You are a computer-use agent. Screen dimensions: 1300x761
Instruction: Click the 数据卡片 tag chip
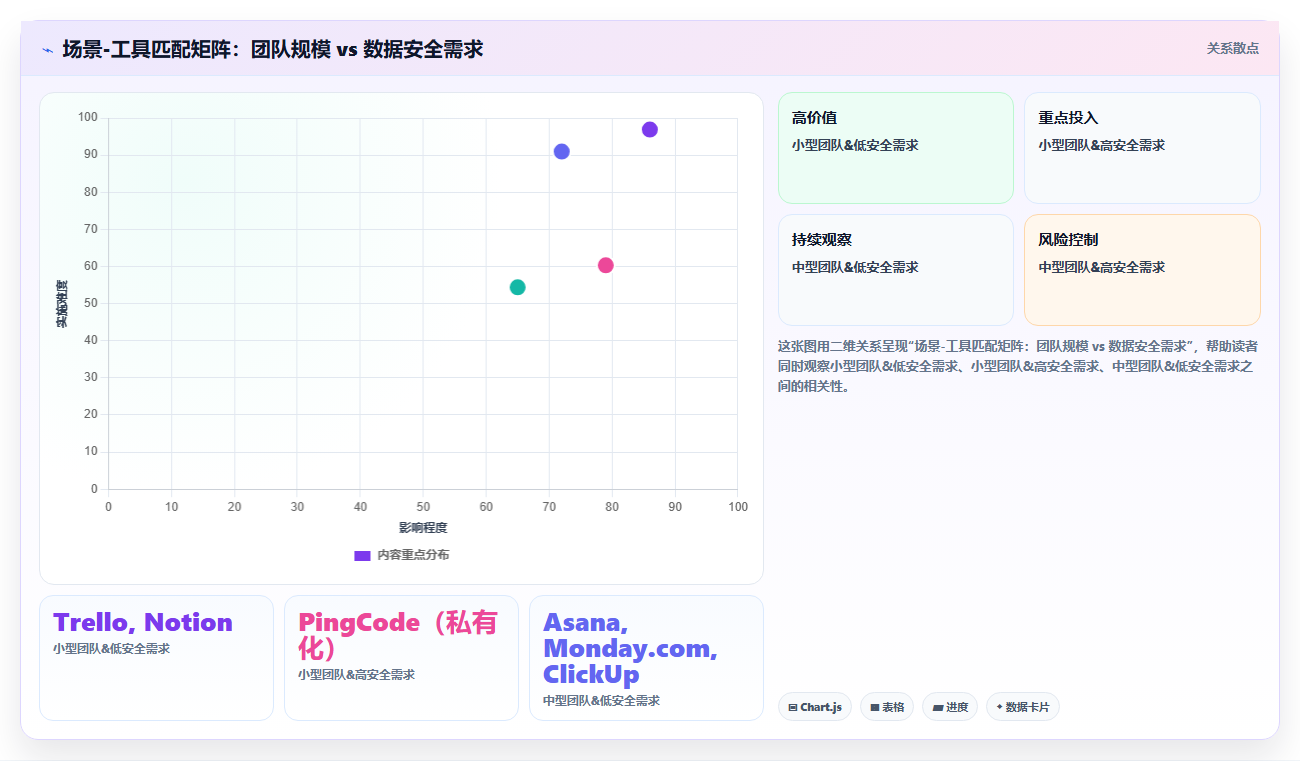(x=1023, y=707)
